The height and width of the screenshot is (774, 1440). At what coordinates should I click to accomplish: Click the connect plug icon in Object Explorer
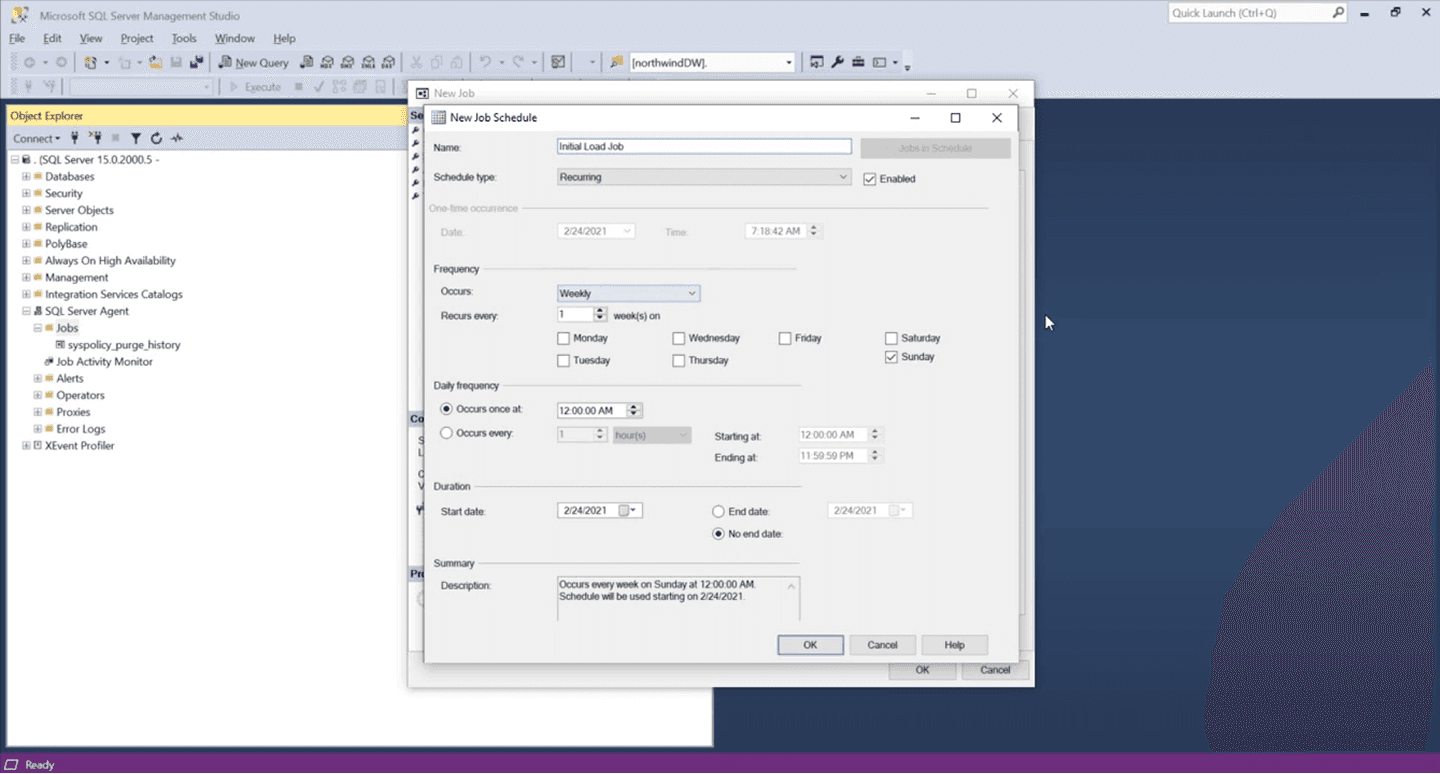[x=74, y=137]
